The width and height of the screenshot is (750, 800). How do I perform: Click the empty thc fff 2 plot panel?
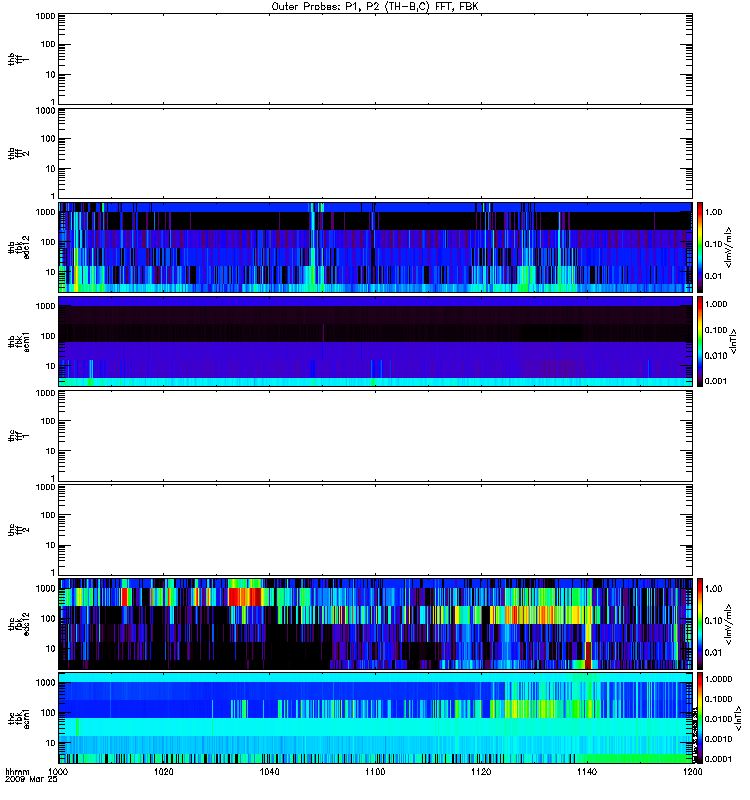tap(375, 530)
